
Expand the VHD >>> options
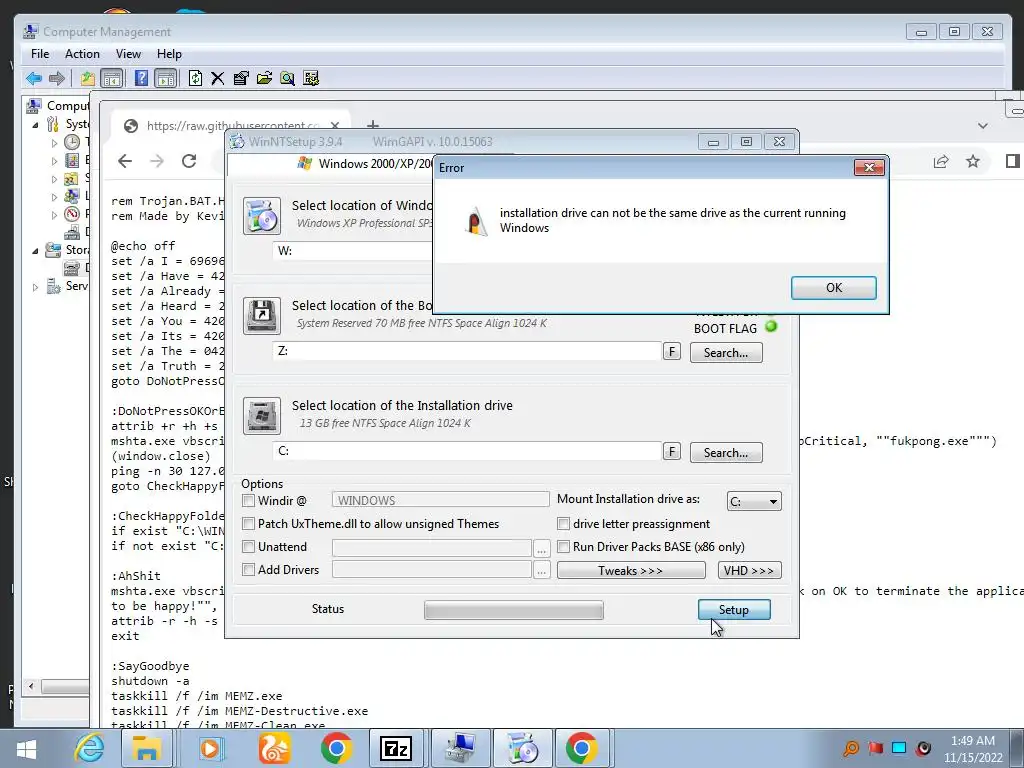click(x=749, y=570)
